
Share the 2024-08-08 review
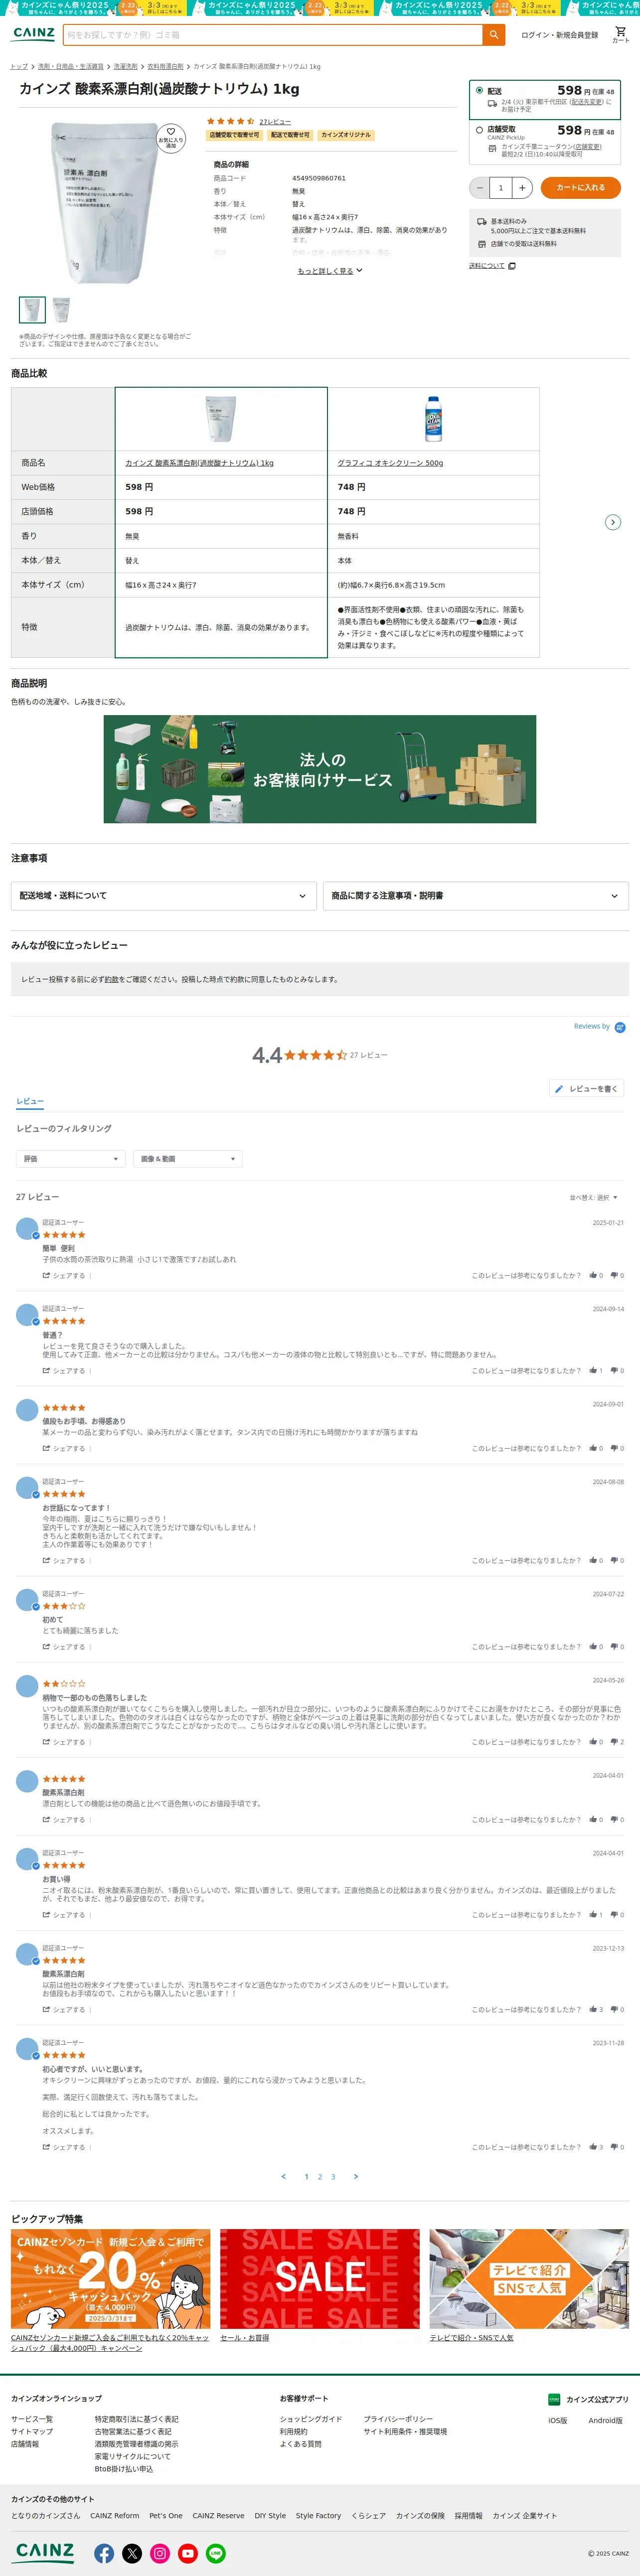coord(64,1560)
